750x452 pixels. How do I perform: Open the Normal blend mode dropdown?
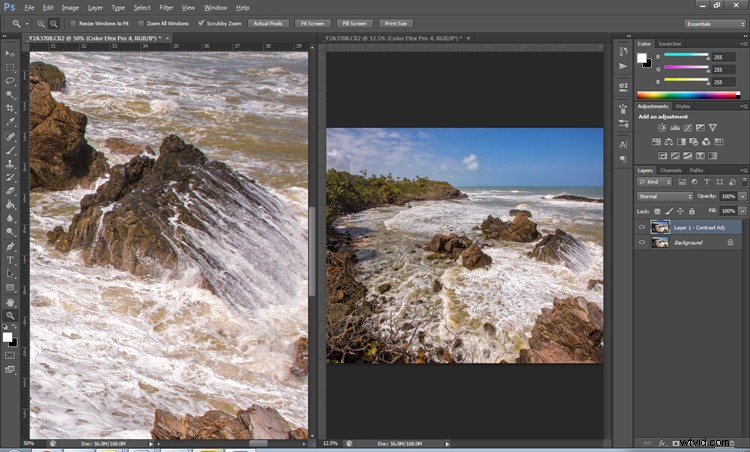point(664,197)
